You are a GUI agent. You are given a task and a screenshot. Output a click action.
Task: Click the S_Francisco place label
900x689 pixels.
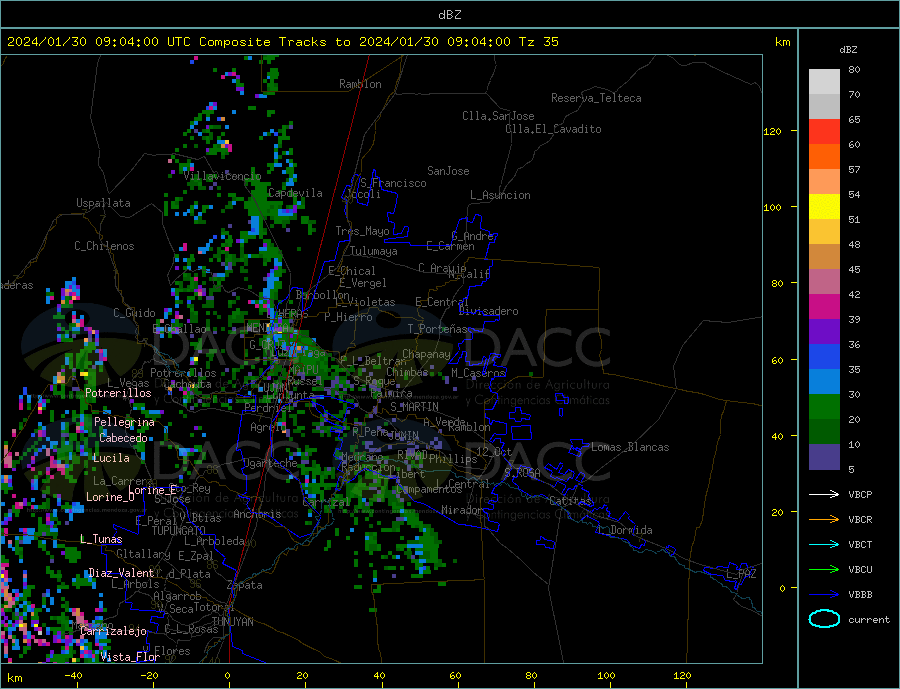(393, 183)
